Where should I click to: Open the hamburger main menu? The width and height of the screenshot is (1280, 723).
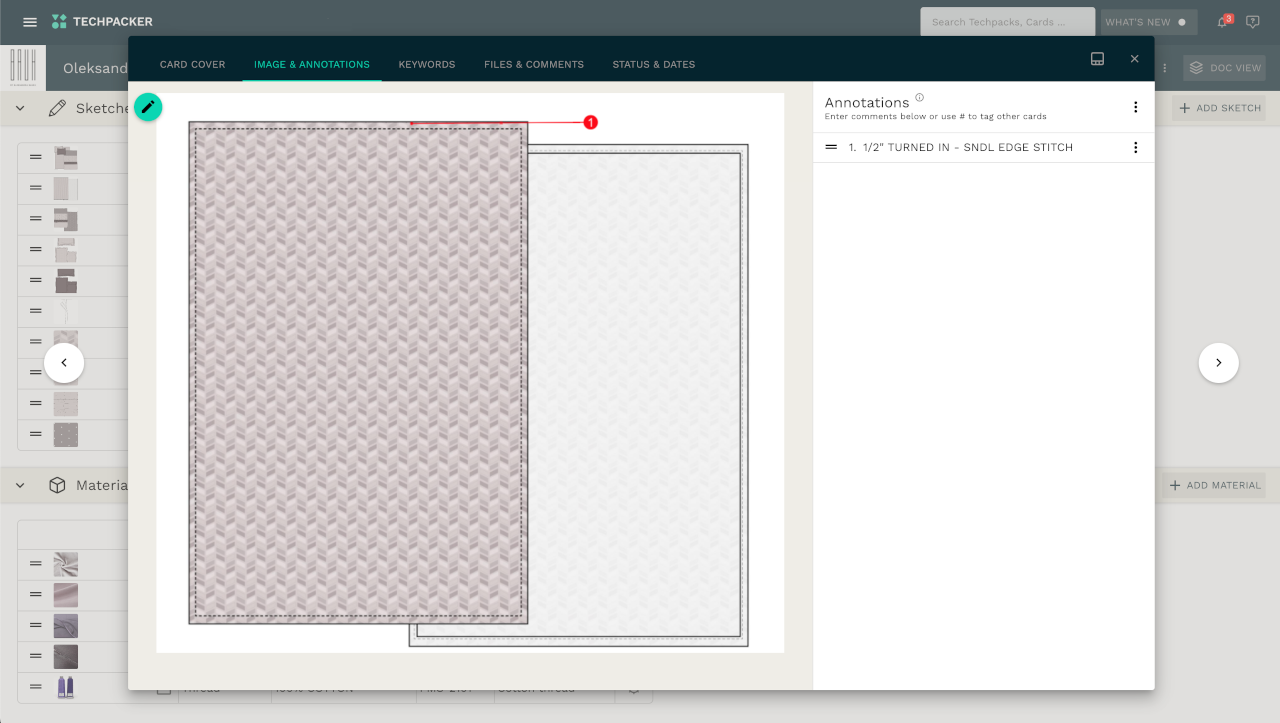pyautogui.click(x=30, y=22)
